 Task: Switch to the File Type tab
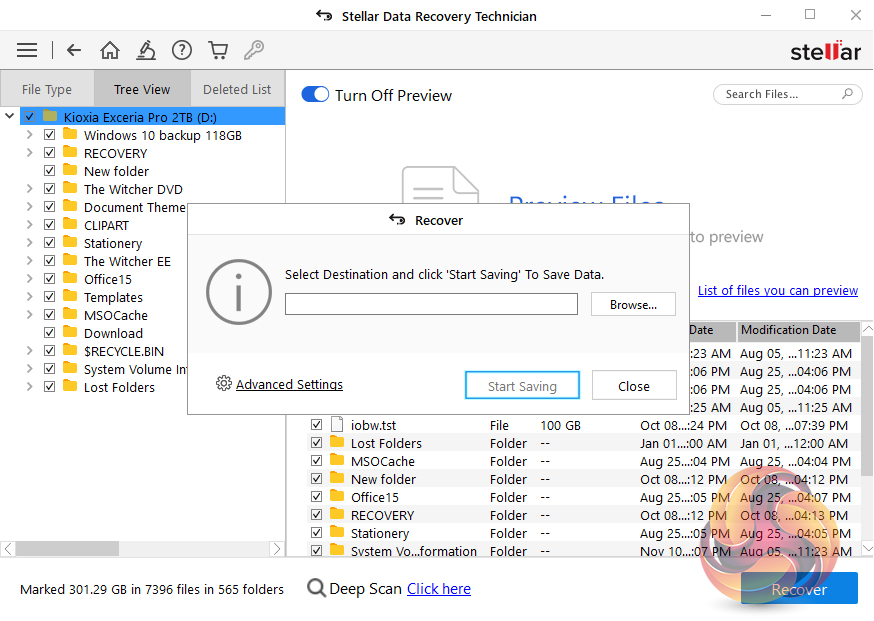47,89
